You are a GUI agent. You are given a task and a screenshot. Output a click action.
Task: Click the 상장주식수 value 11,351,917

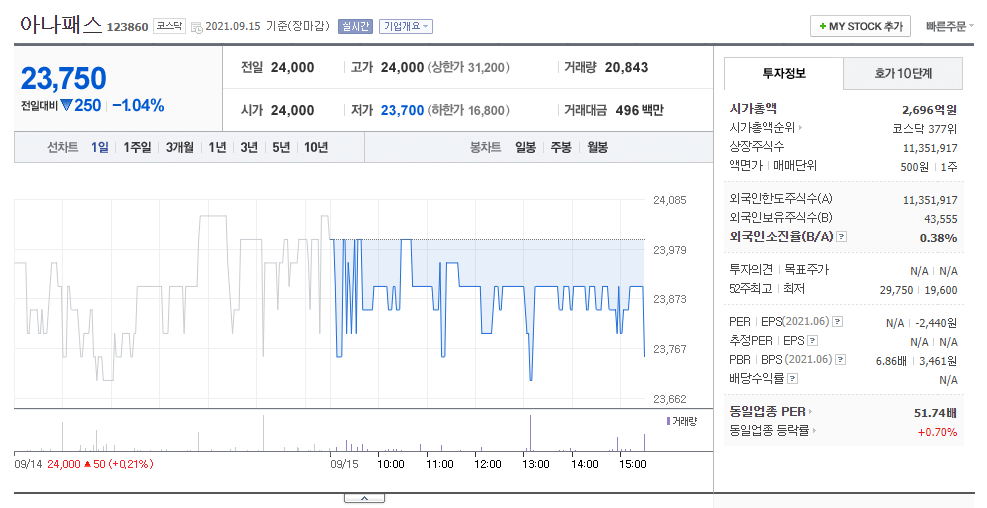tap(930, 148)
